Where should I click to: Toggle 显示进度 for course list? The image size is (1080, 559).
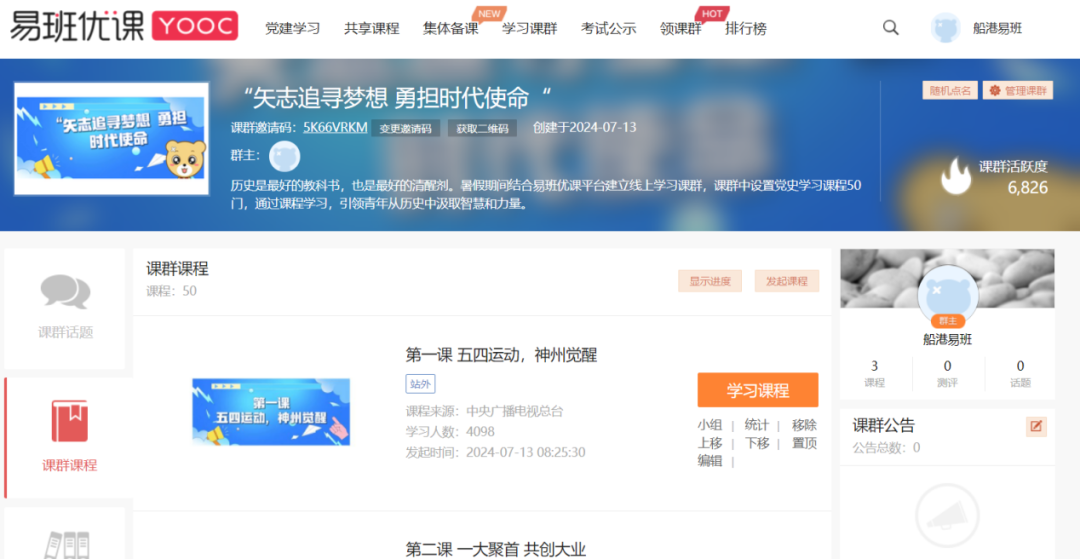pyautogui.click(x=710, y=282)
